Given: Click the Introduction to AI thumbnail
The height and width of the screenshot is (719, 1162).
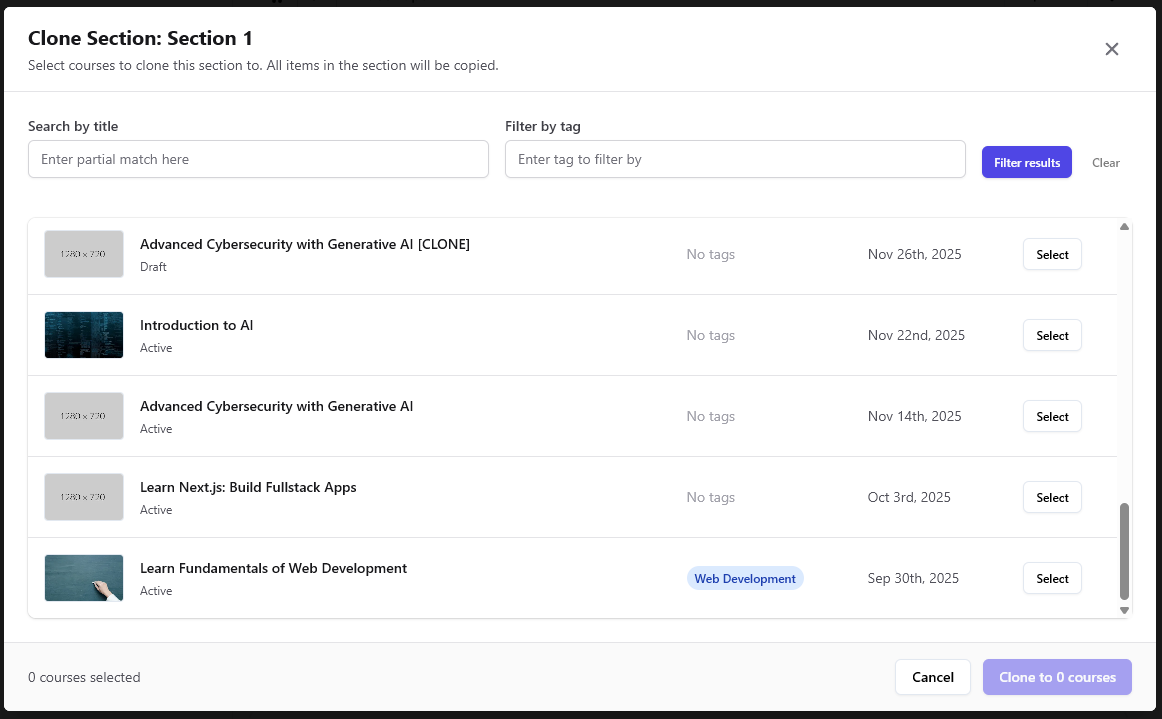Looking at the screenshot, I should [84, 335].
